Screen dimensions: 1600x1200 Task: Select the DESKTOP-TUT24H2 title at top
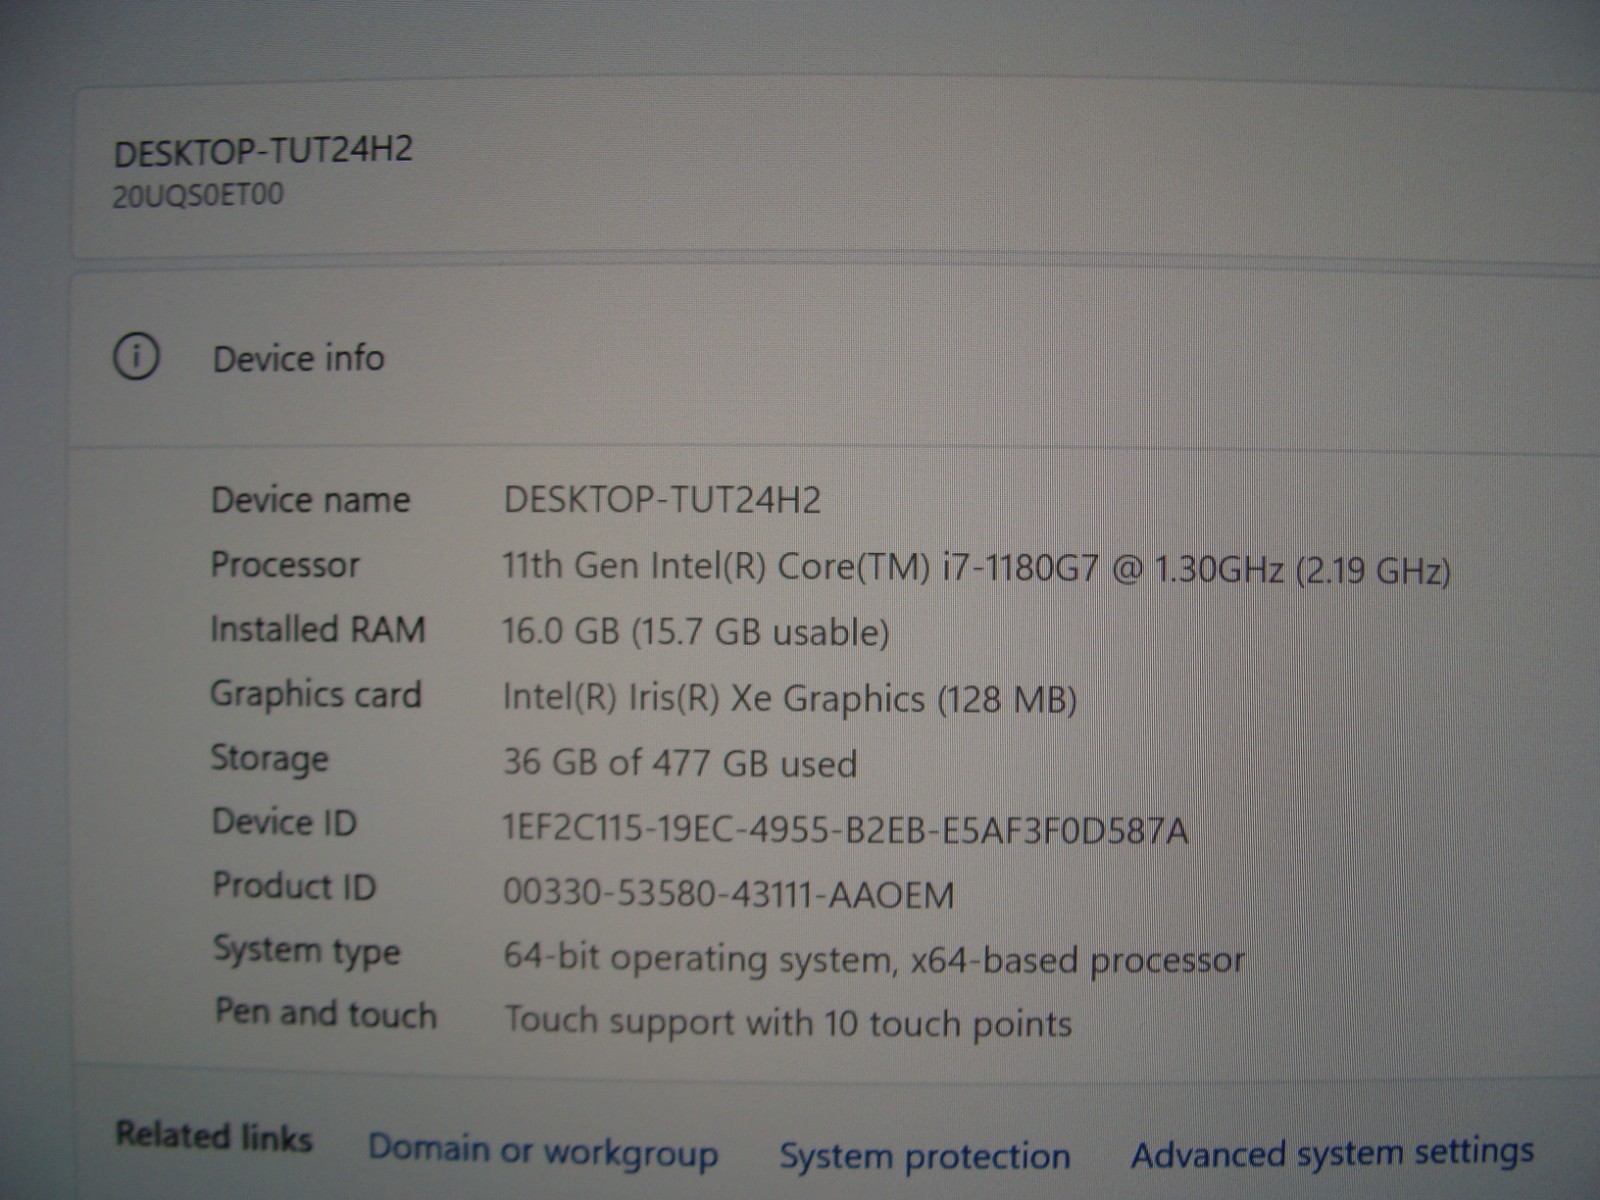click(x=263, y=152)
